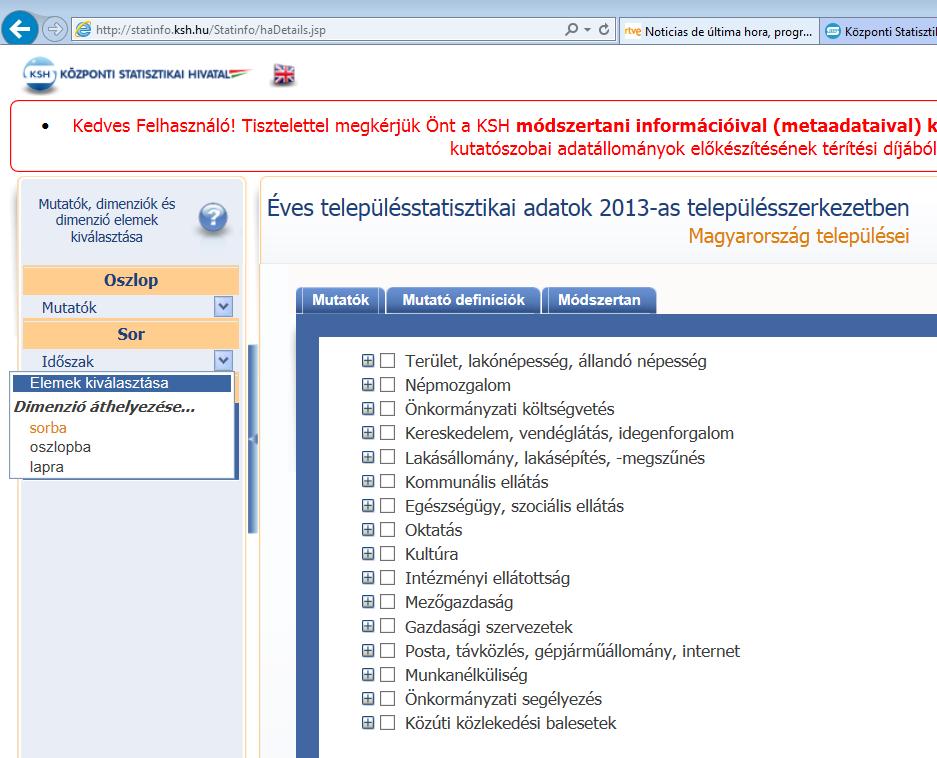Move dimension to page with lapra
This screenshot has width=937, height=758.
click(47, 467)
